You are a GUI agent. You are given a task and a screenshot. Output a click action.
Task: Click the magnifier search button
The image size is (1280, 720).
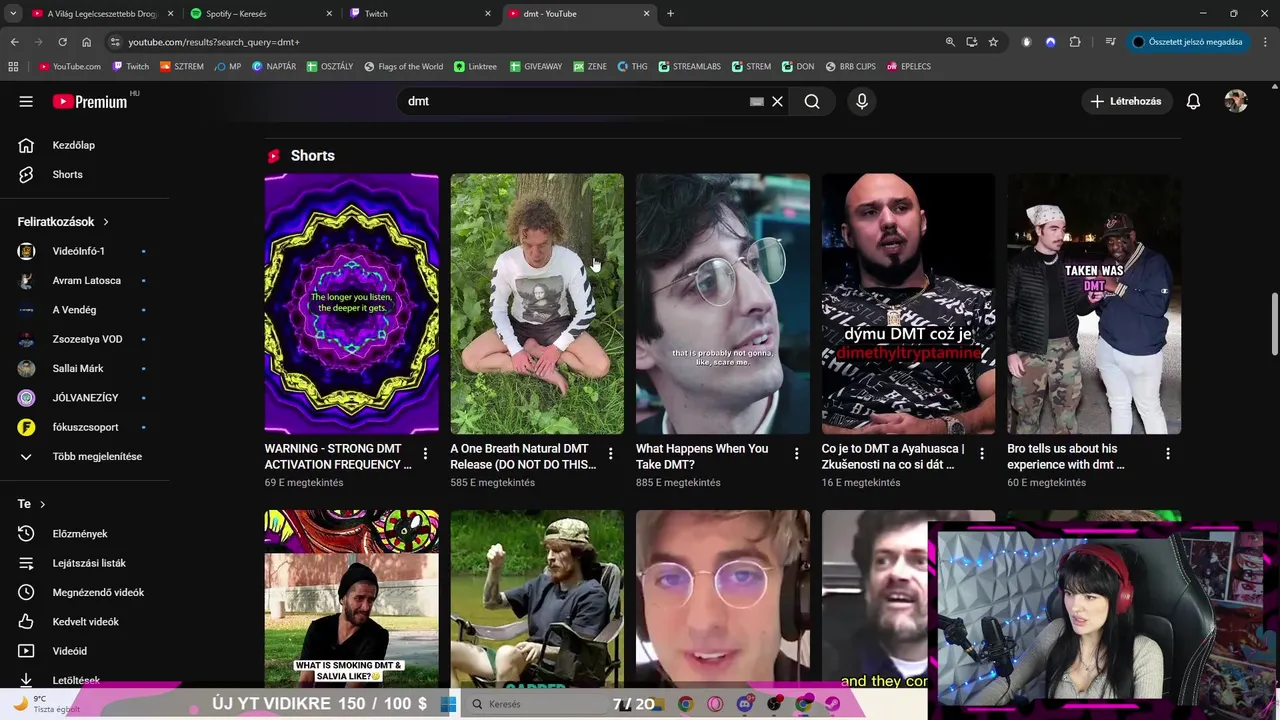pos(812,101)
